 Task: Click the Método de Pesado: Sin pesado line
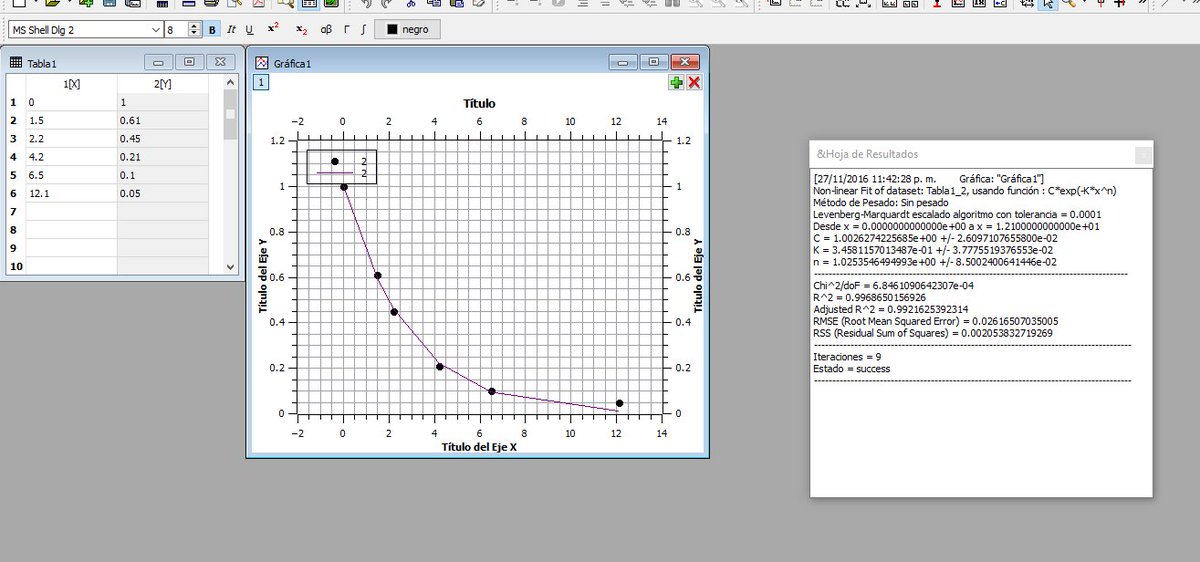coord(881,202)
